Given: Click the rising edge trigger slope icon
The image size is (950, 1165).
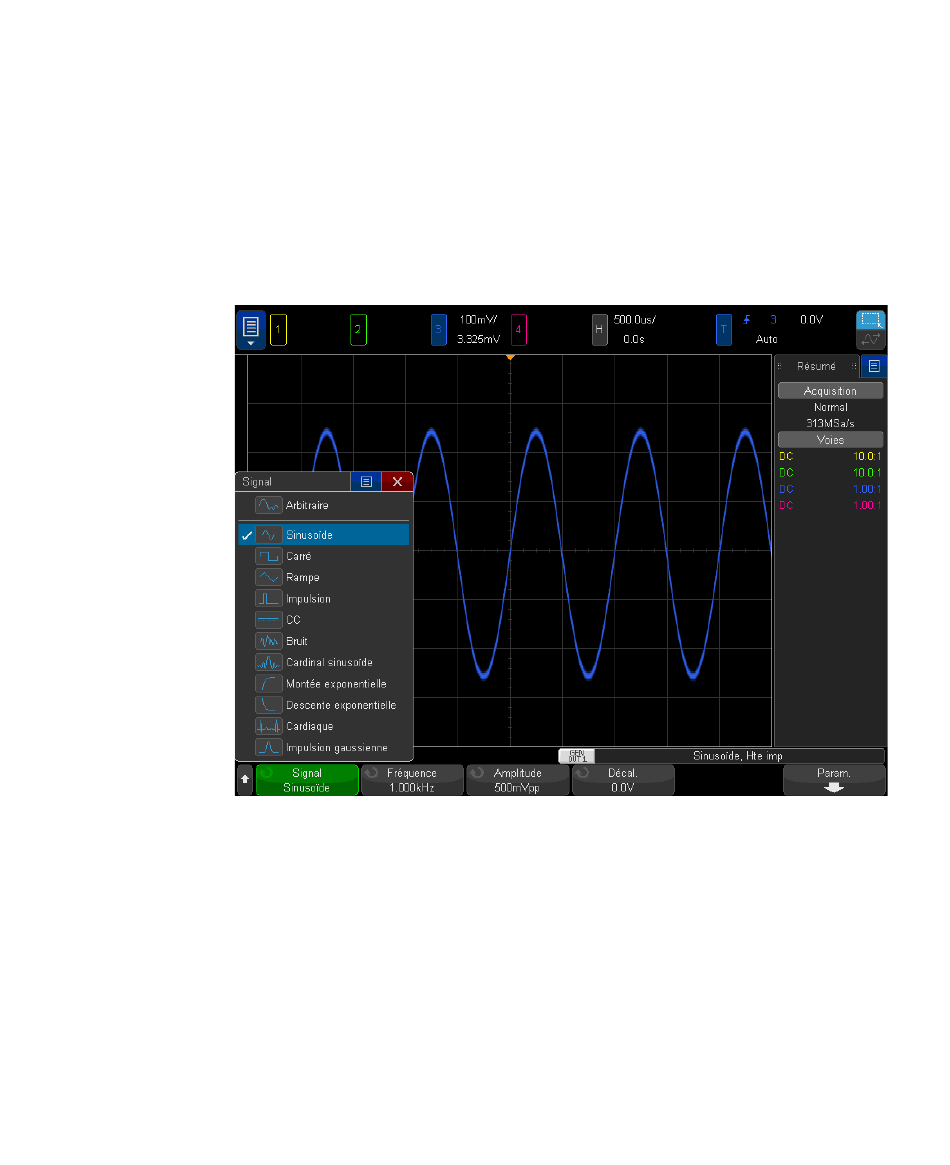Looking at the screenshot, I should pyautogui.click(x=746, y=319).
